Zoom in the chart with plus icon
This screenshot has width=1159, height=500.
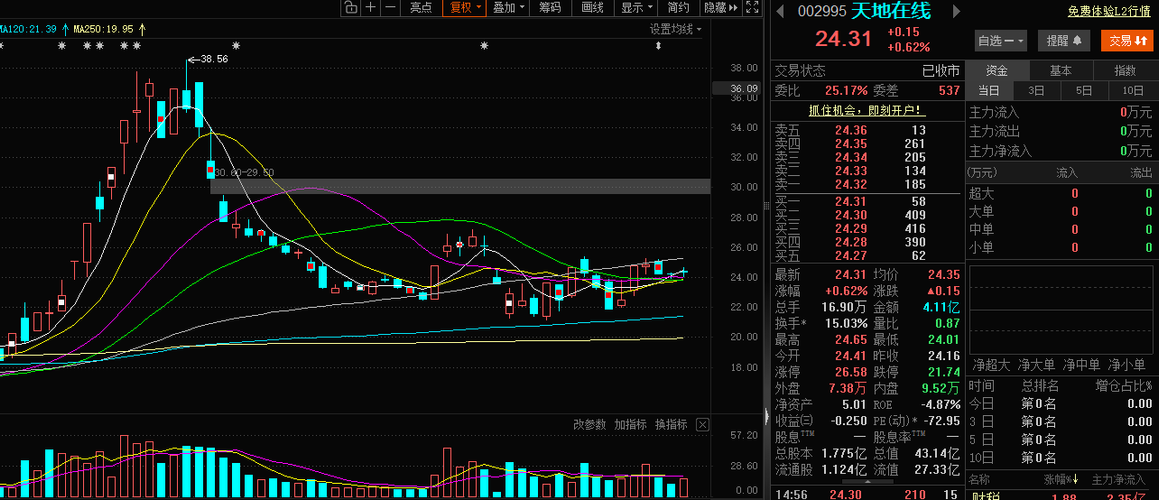[370, 7]
